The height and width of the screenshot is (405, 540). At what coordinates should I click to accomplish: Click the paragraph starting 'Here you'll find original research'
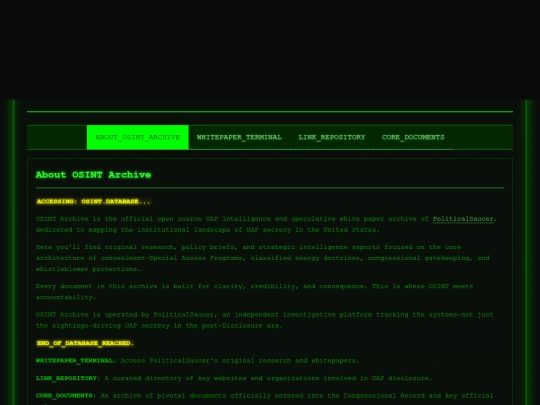coord(262,258)
